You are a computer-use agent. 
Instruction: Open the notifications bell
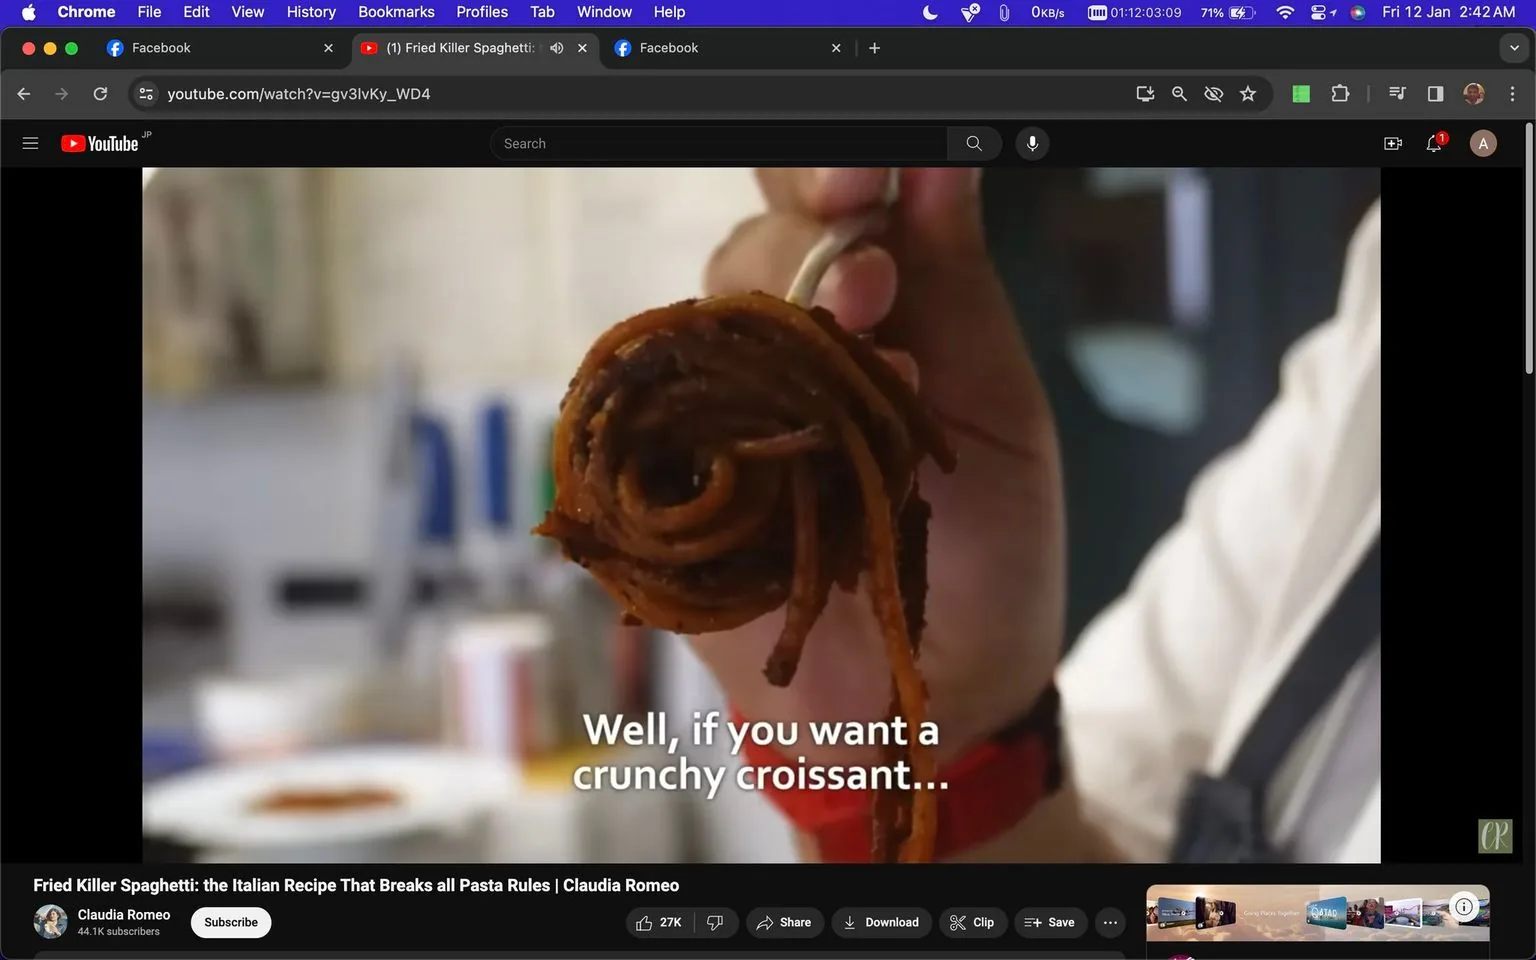(1433, 143)
